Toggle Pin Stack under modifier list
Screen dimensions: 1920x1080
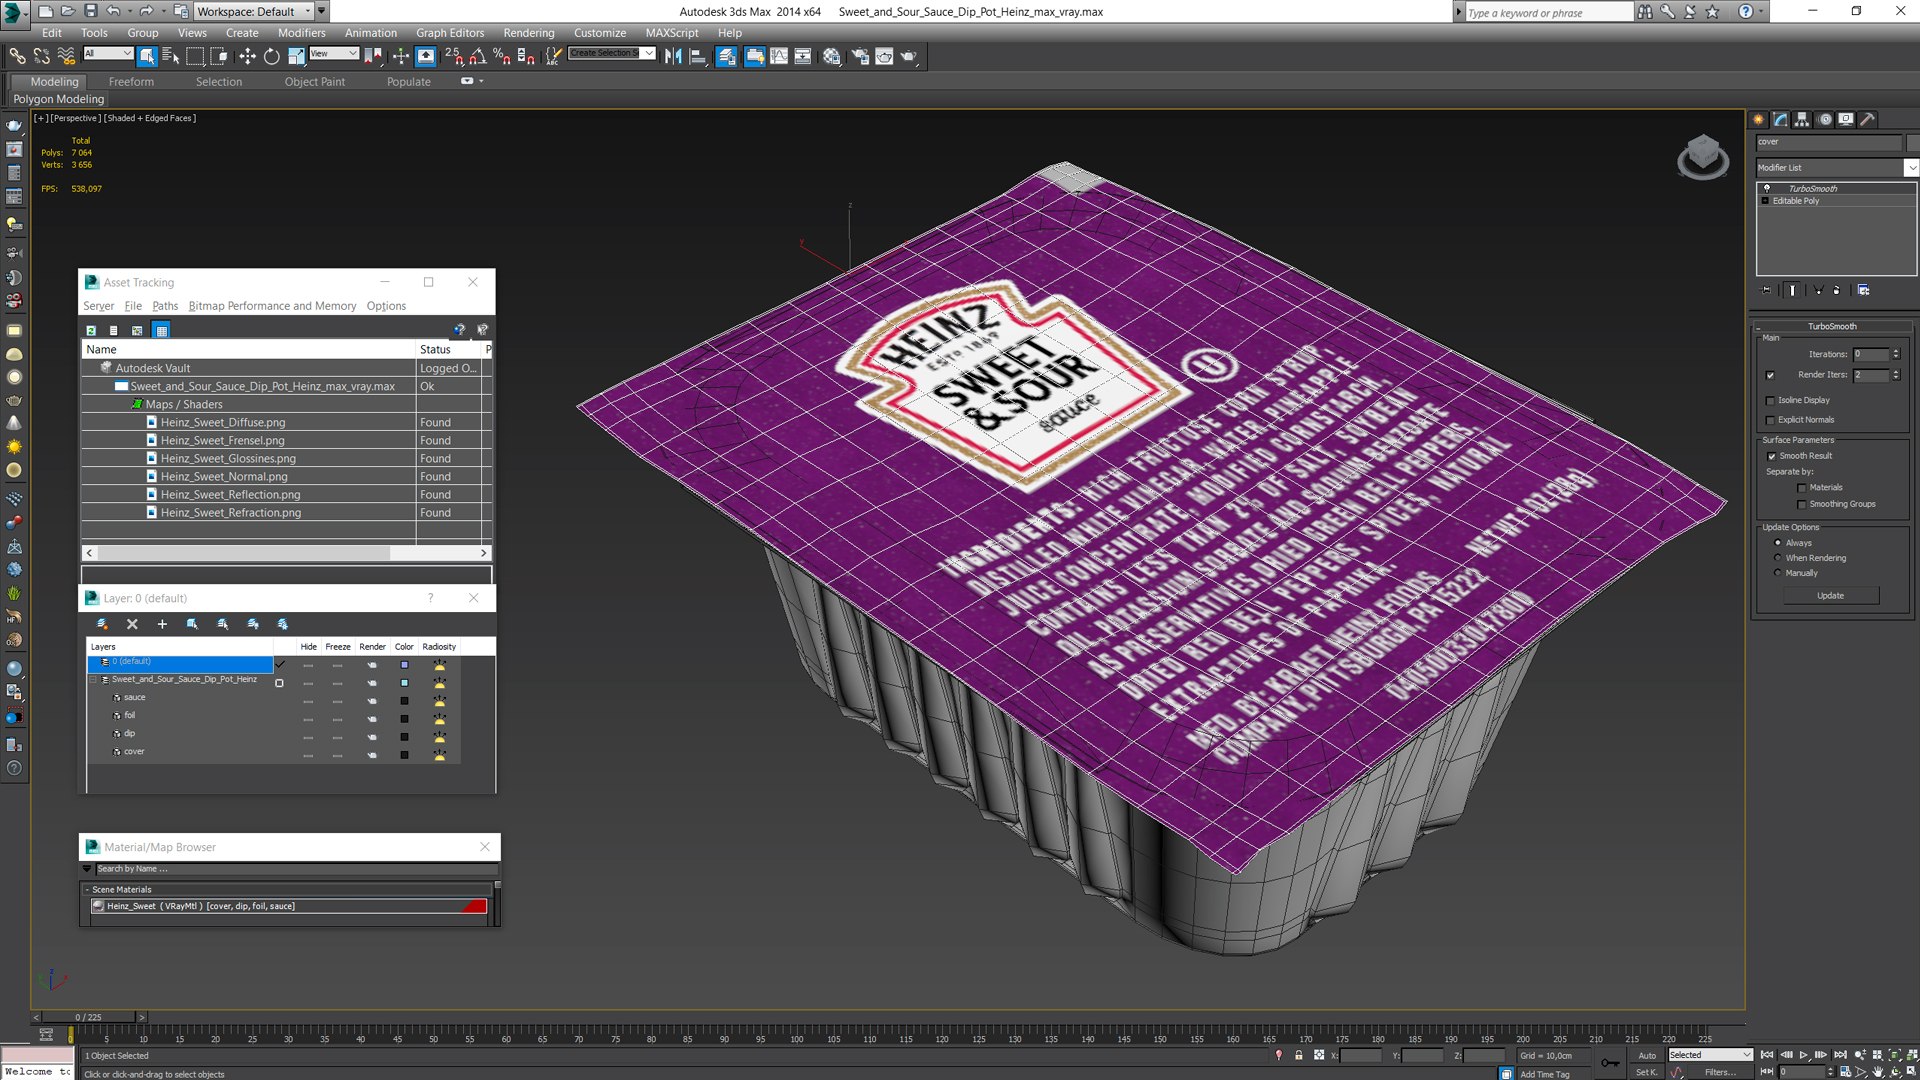[1766, 290]
